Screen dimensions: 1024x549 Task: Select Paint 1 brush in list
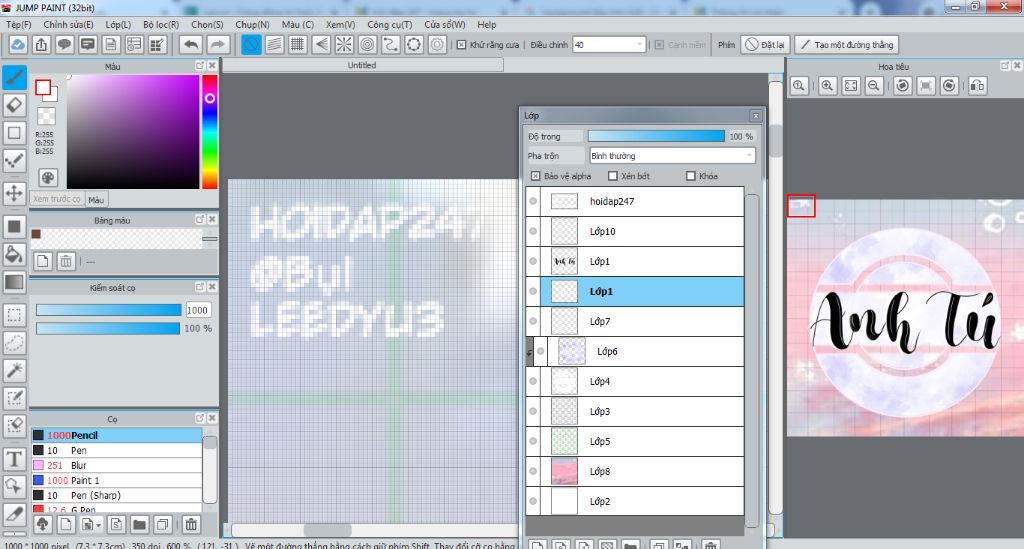(117, 480)
